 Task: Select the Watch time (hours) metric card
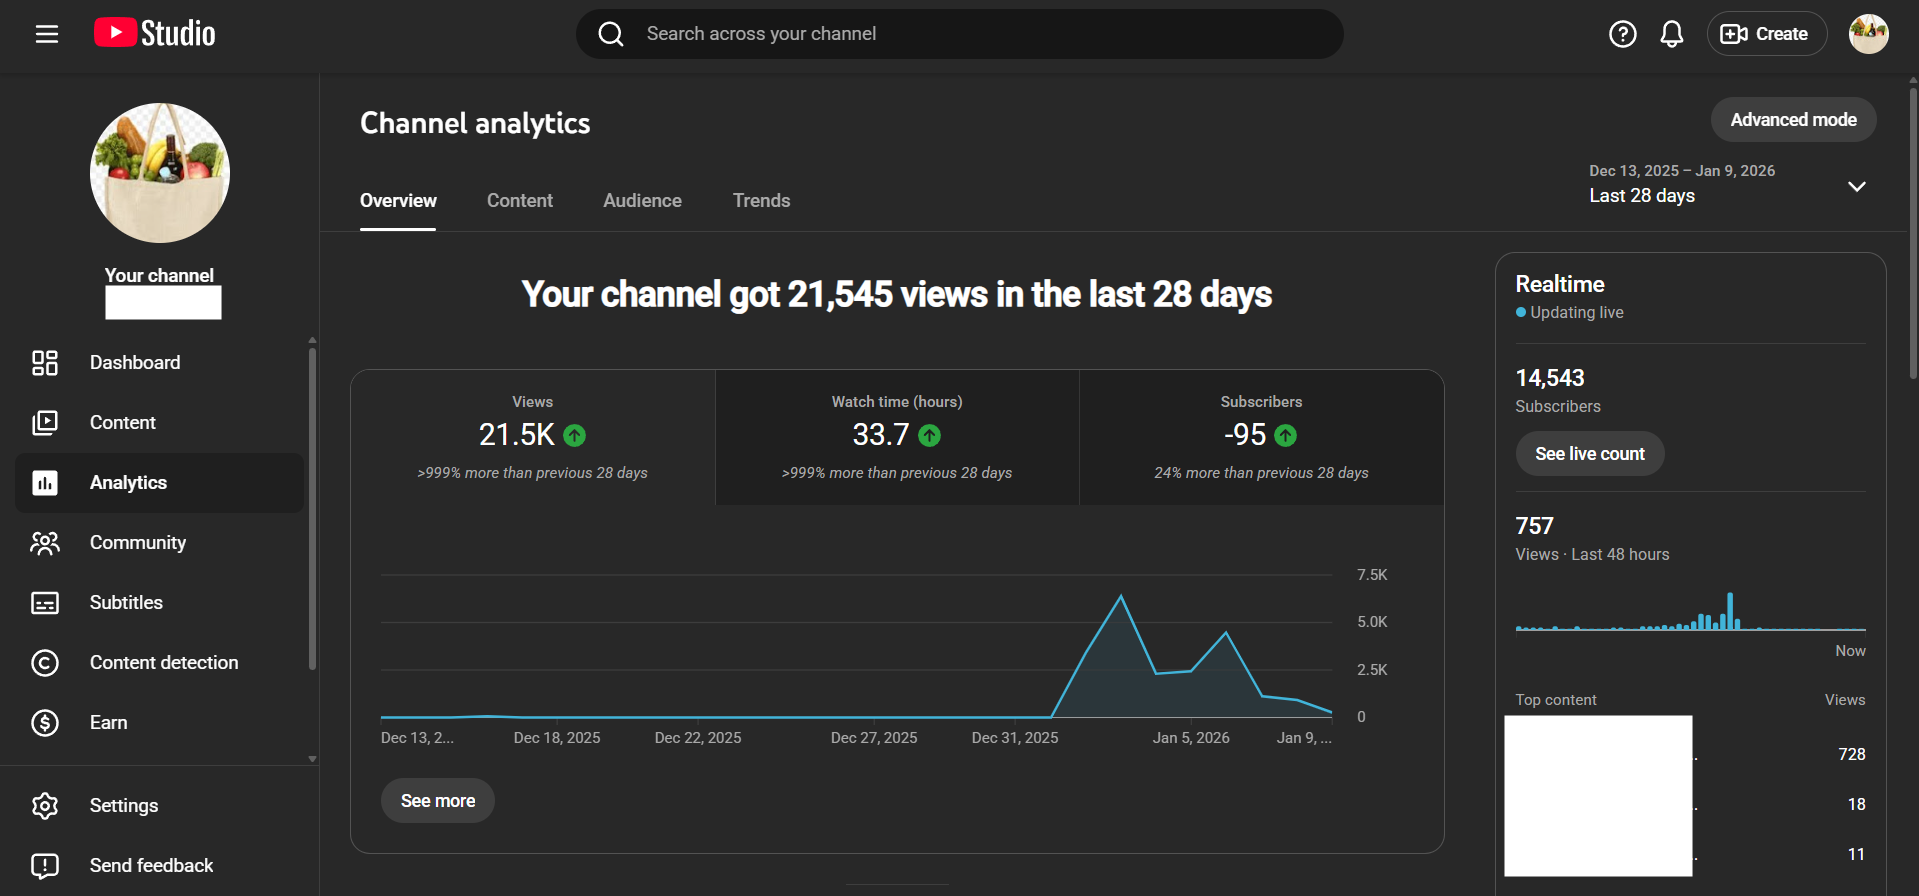coord(897,437)
